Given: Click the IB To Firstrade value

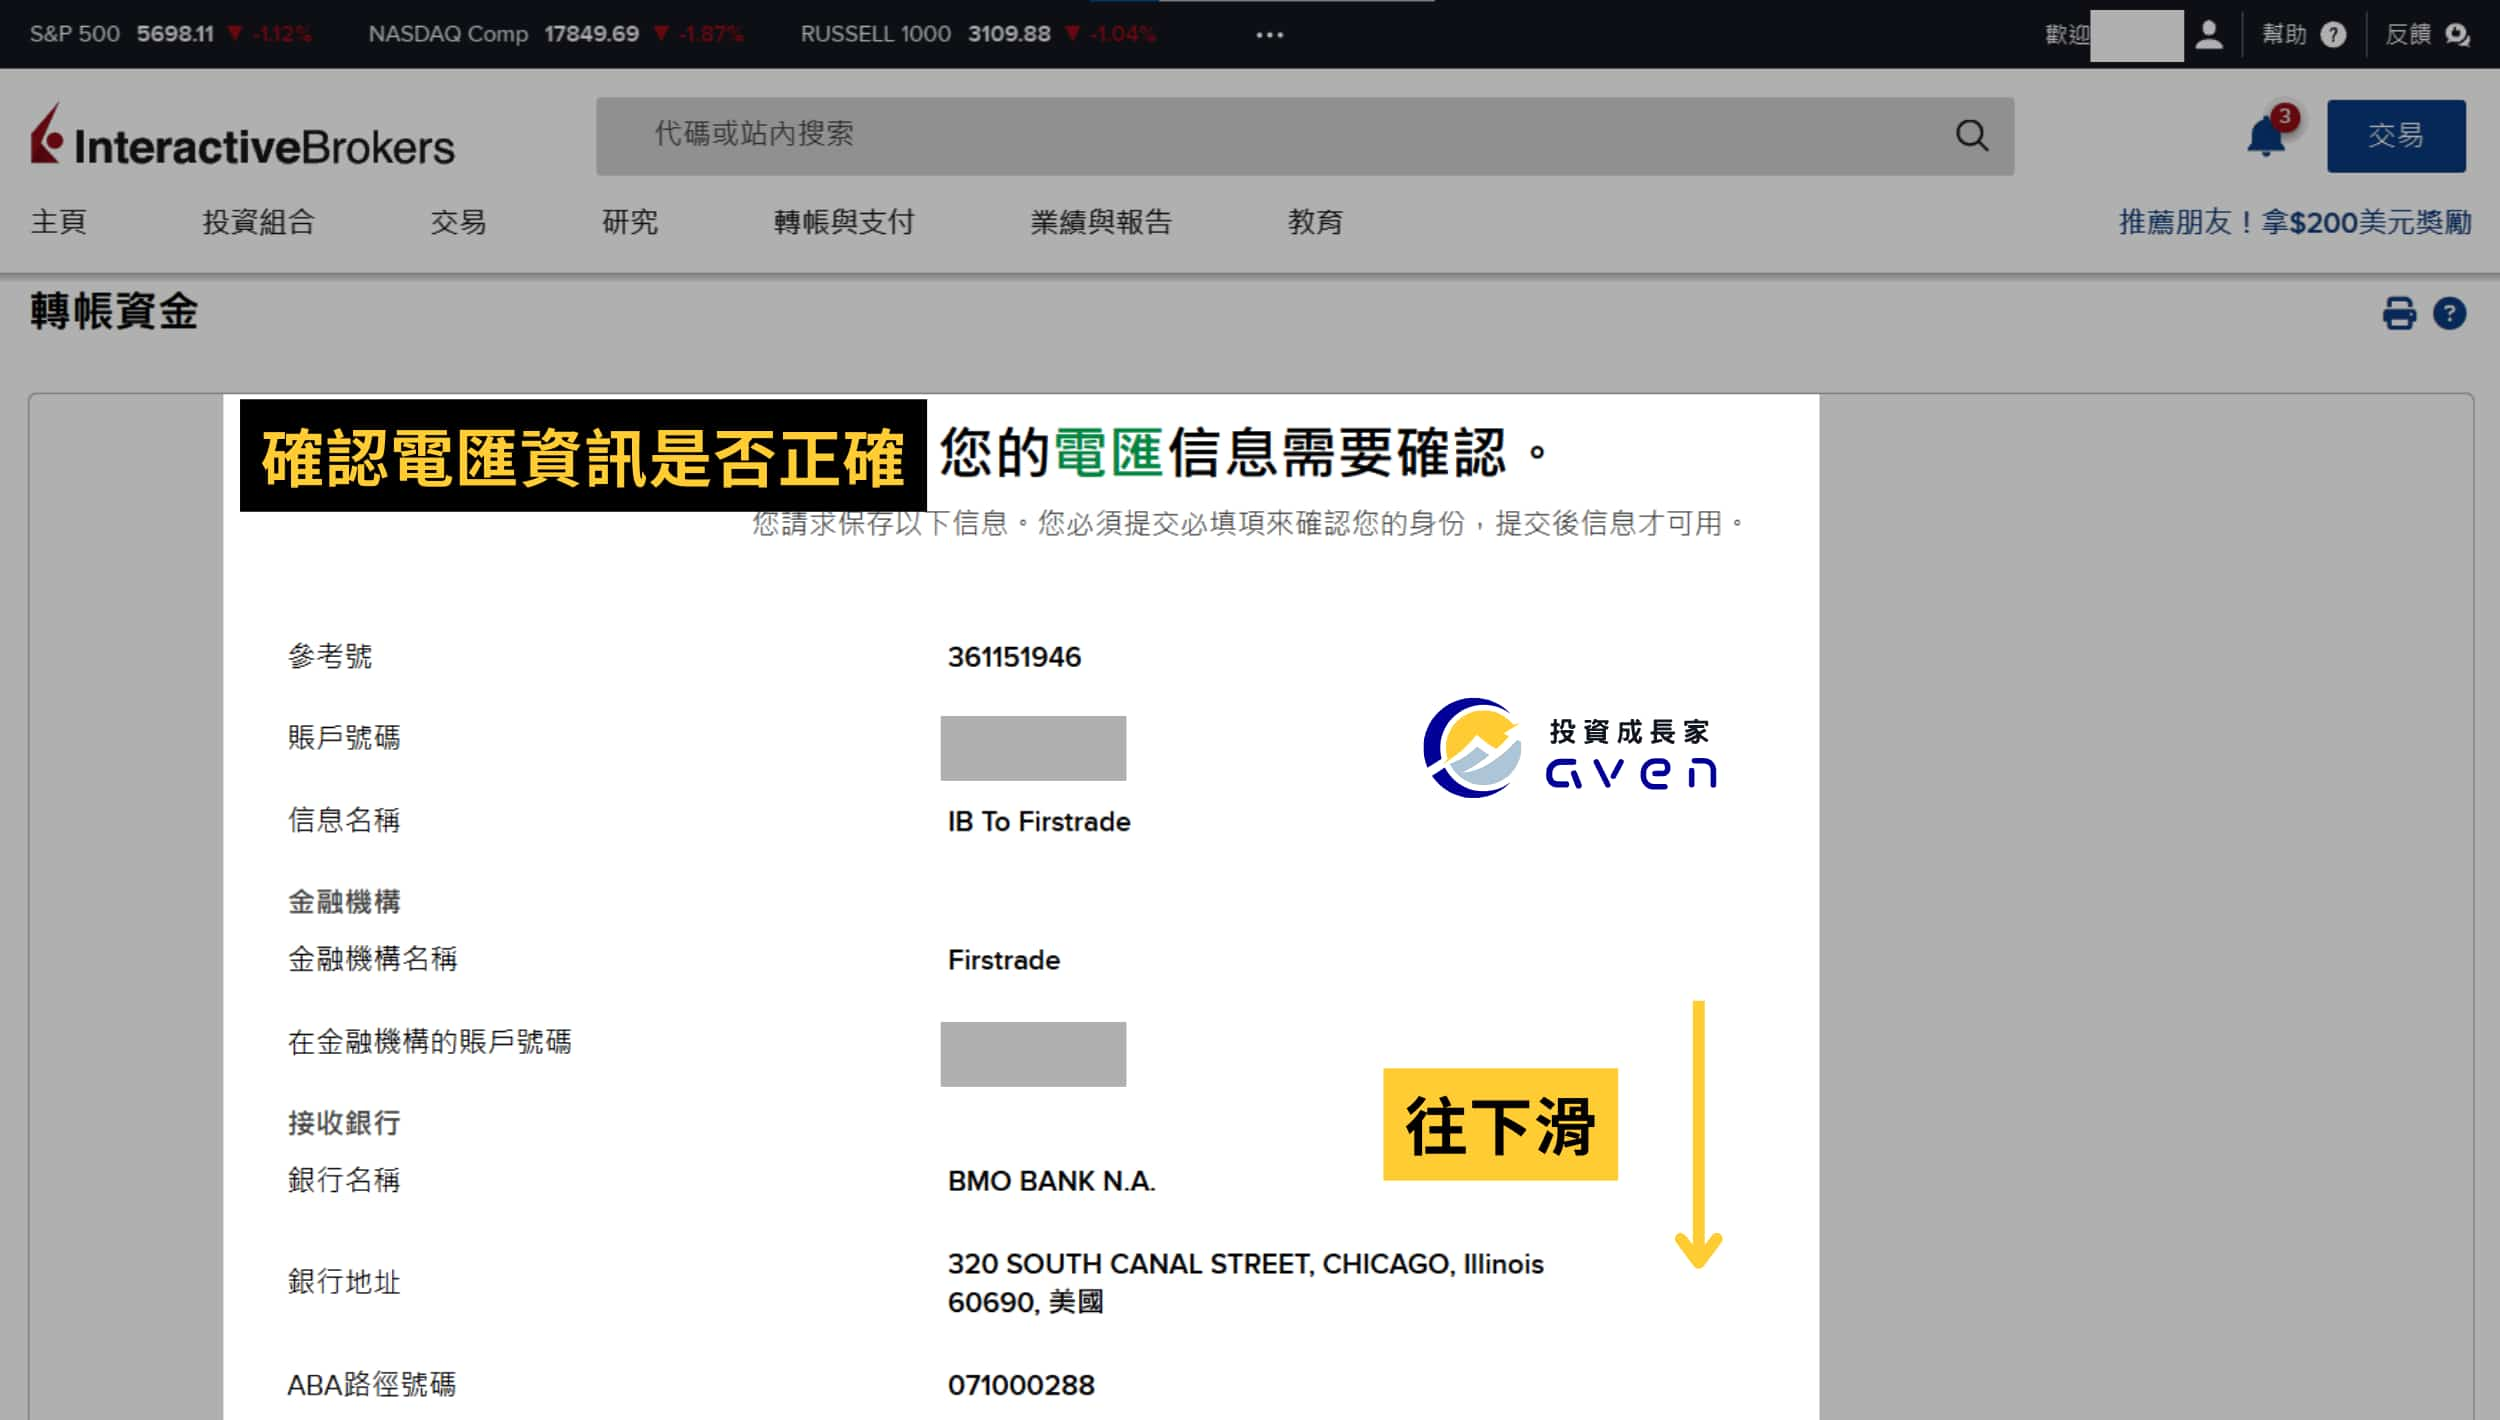Looking at the screenshot, I should tap(1039, 821).
